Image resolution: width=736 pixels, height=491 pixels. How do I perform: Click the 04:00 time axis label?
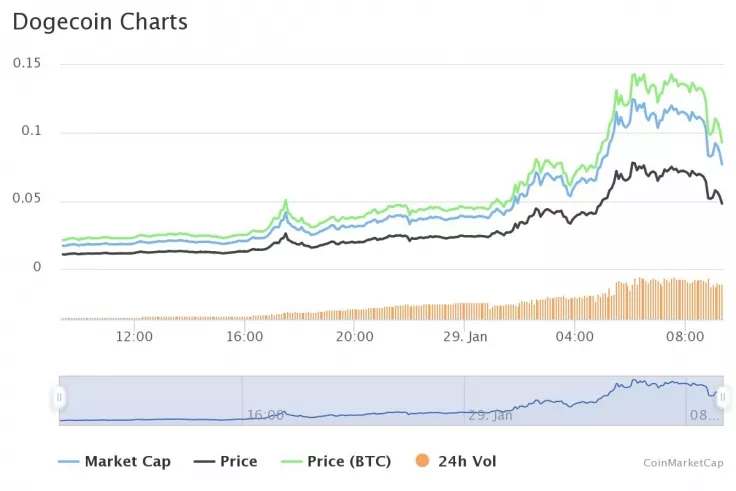575,337
